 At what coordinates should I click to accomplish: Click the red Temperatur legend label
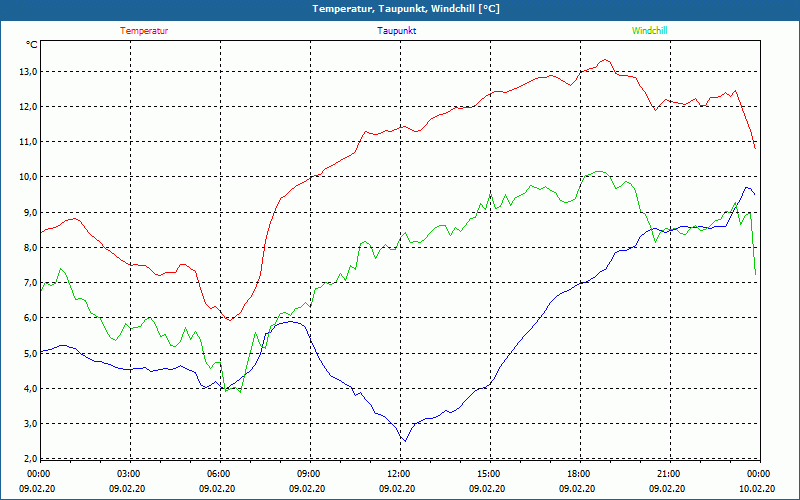click(144, 31)
